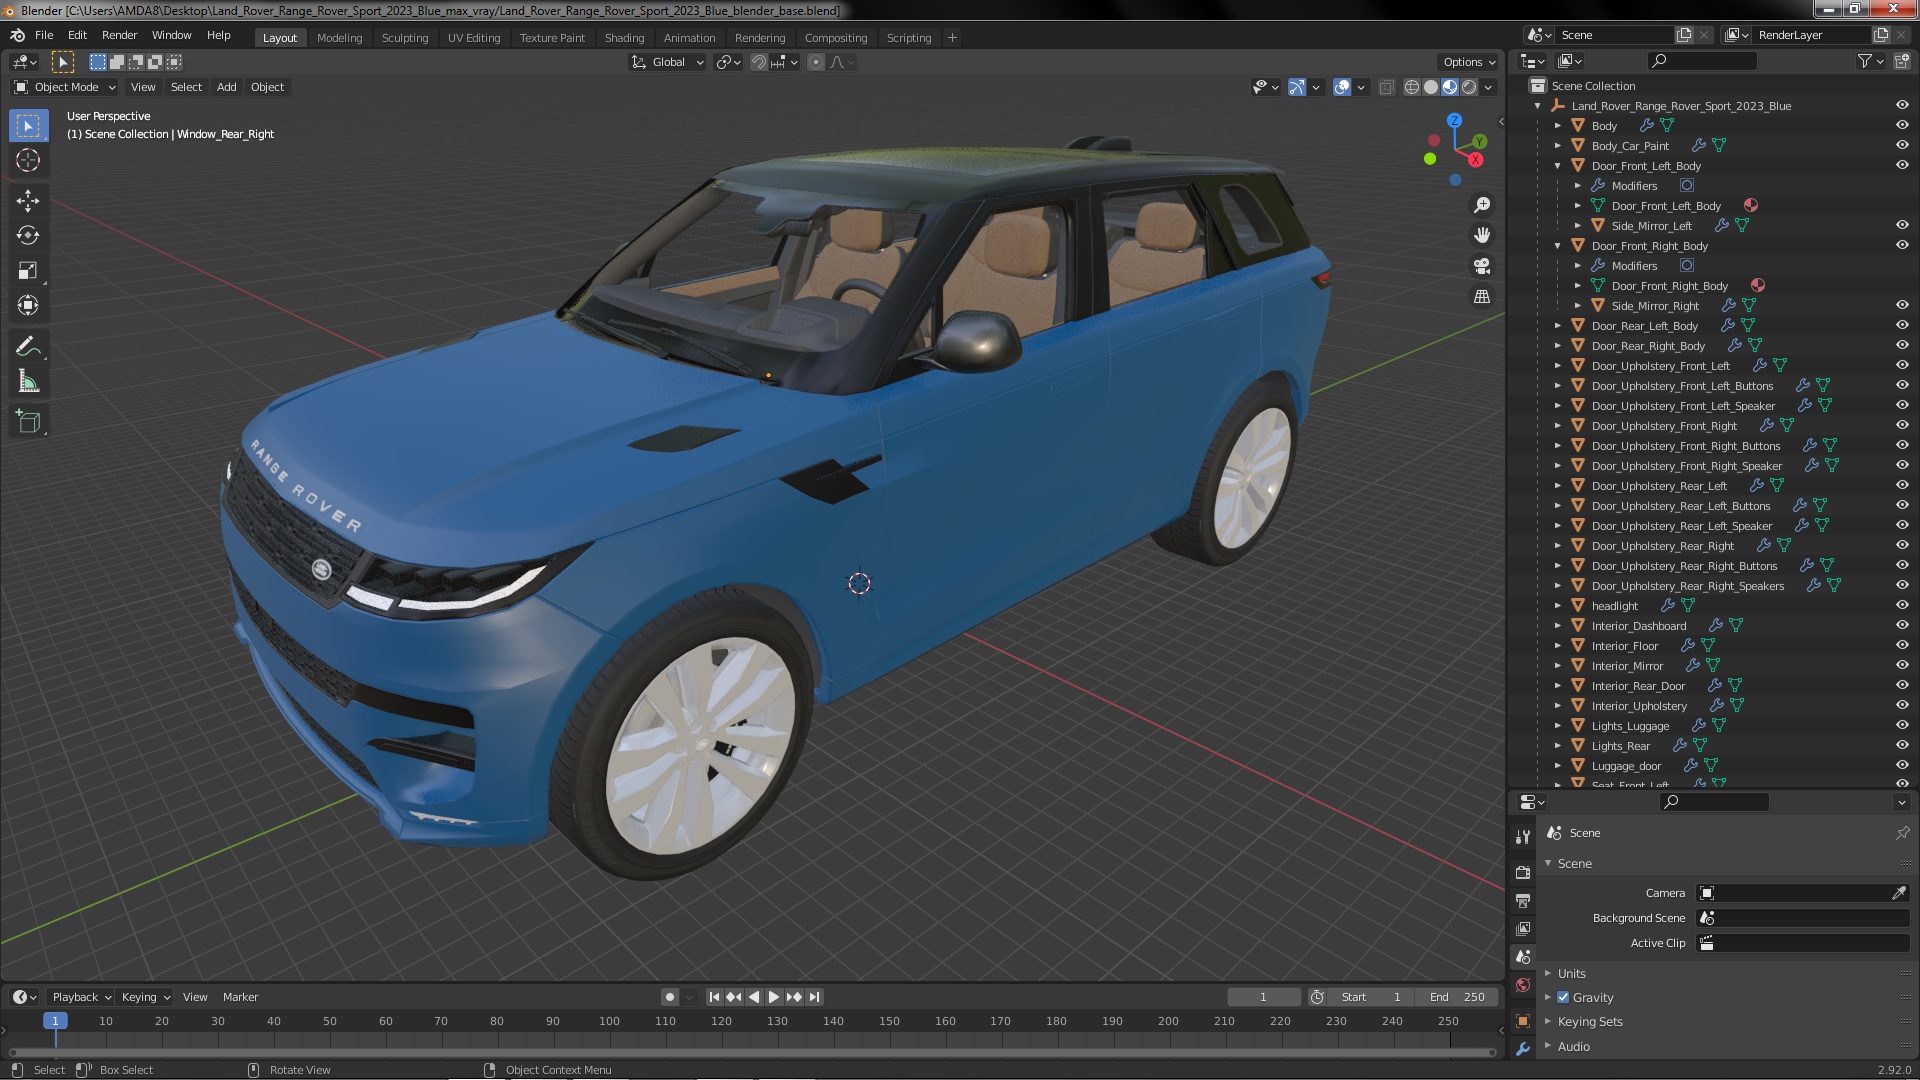
Task: Click the Zoom view gizmo icon
Action: [1482, 205]
